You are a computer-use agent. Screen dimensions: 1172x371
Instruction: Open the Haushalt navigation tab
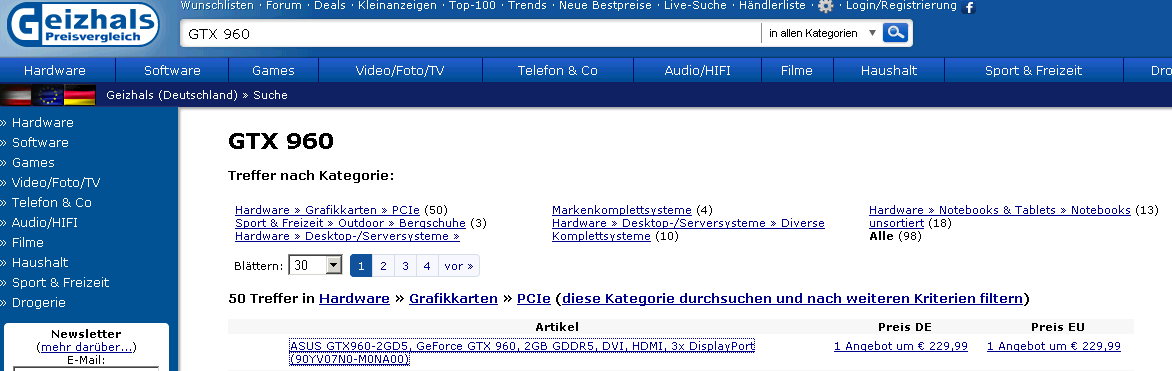coord(889,70)
